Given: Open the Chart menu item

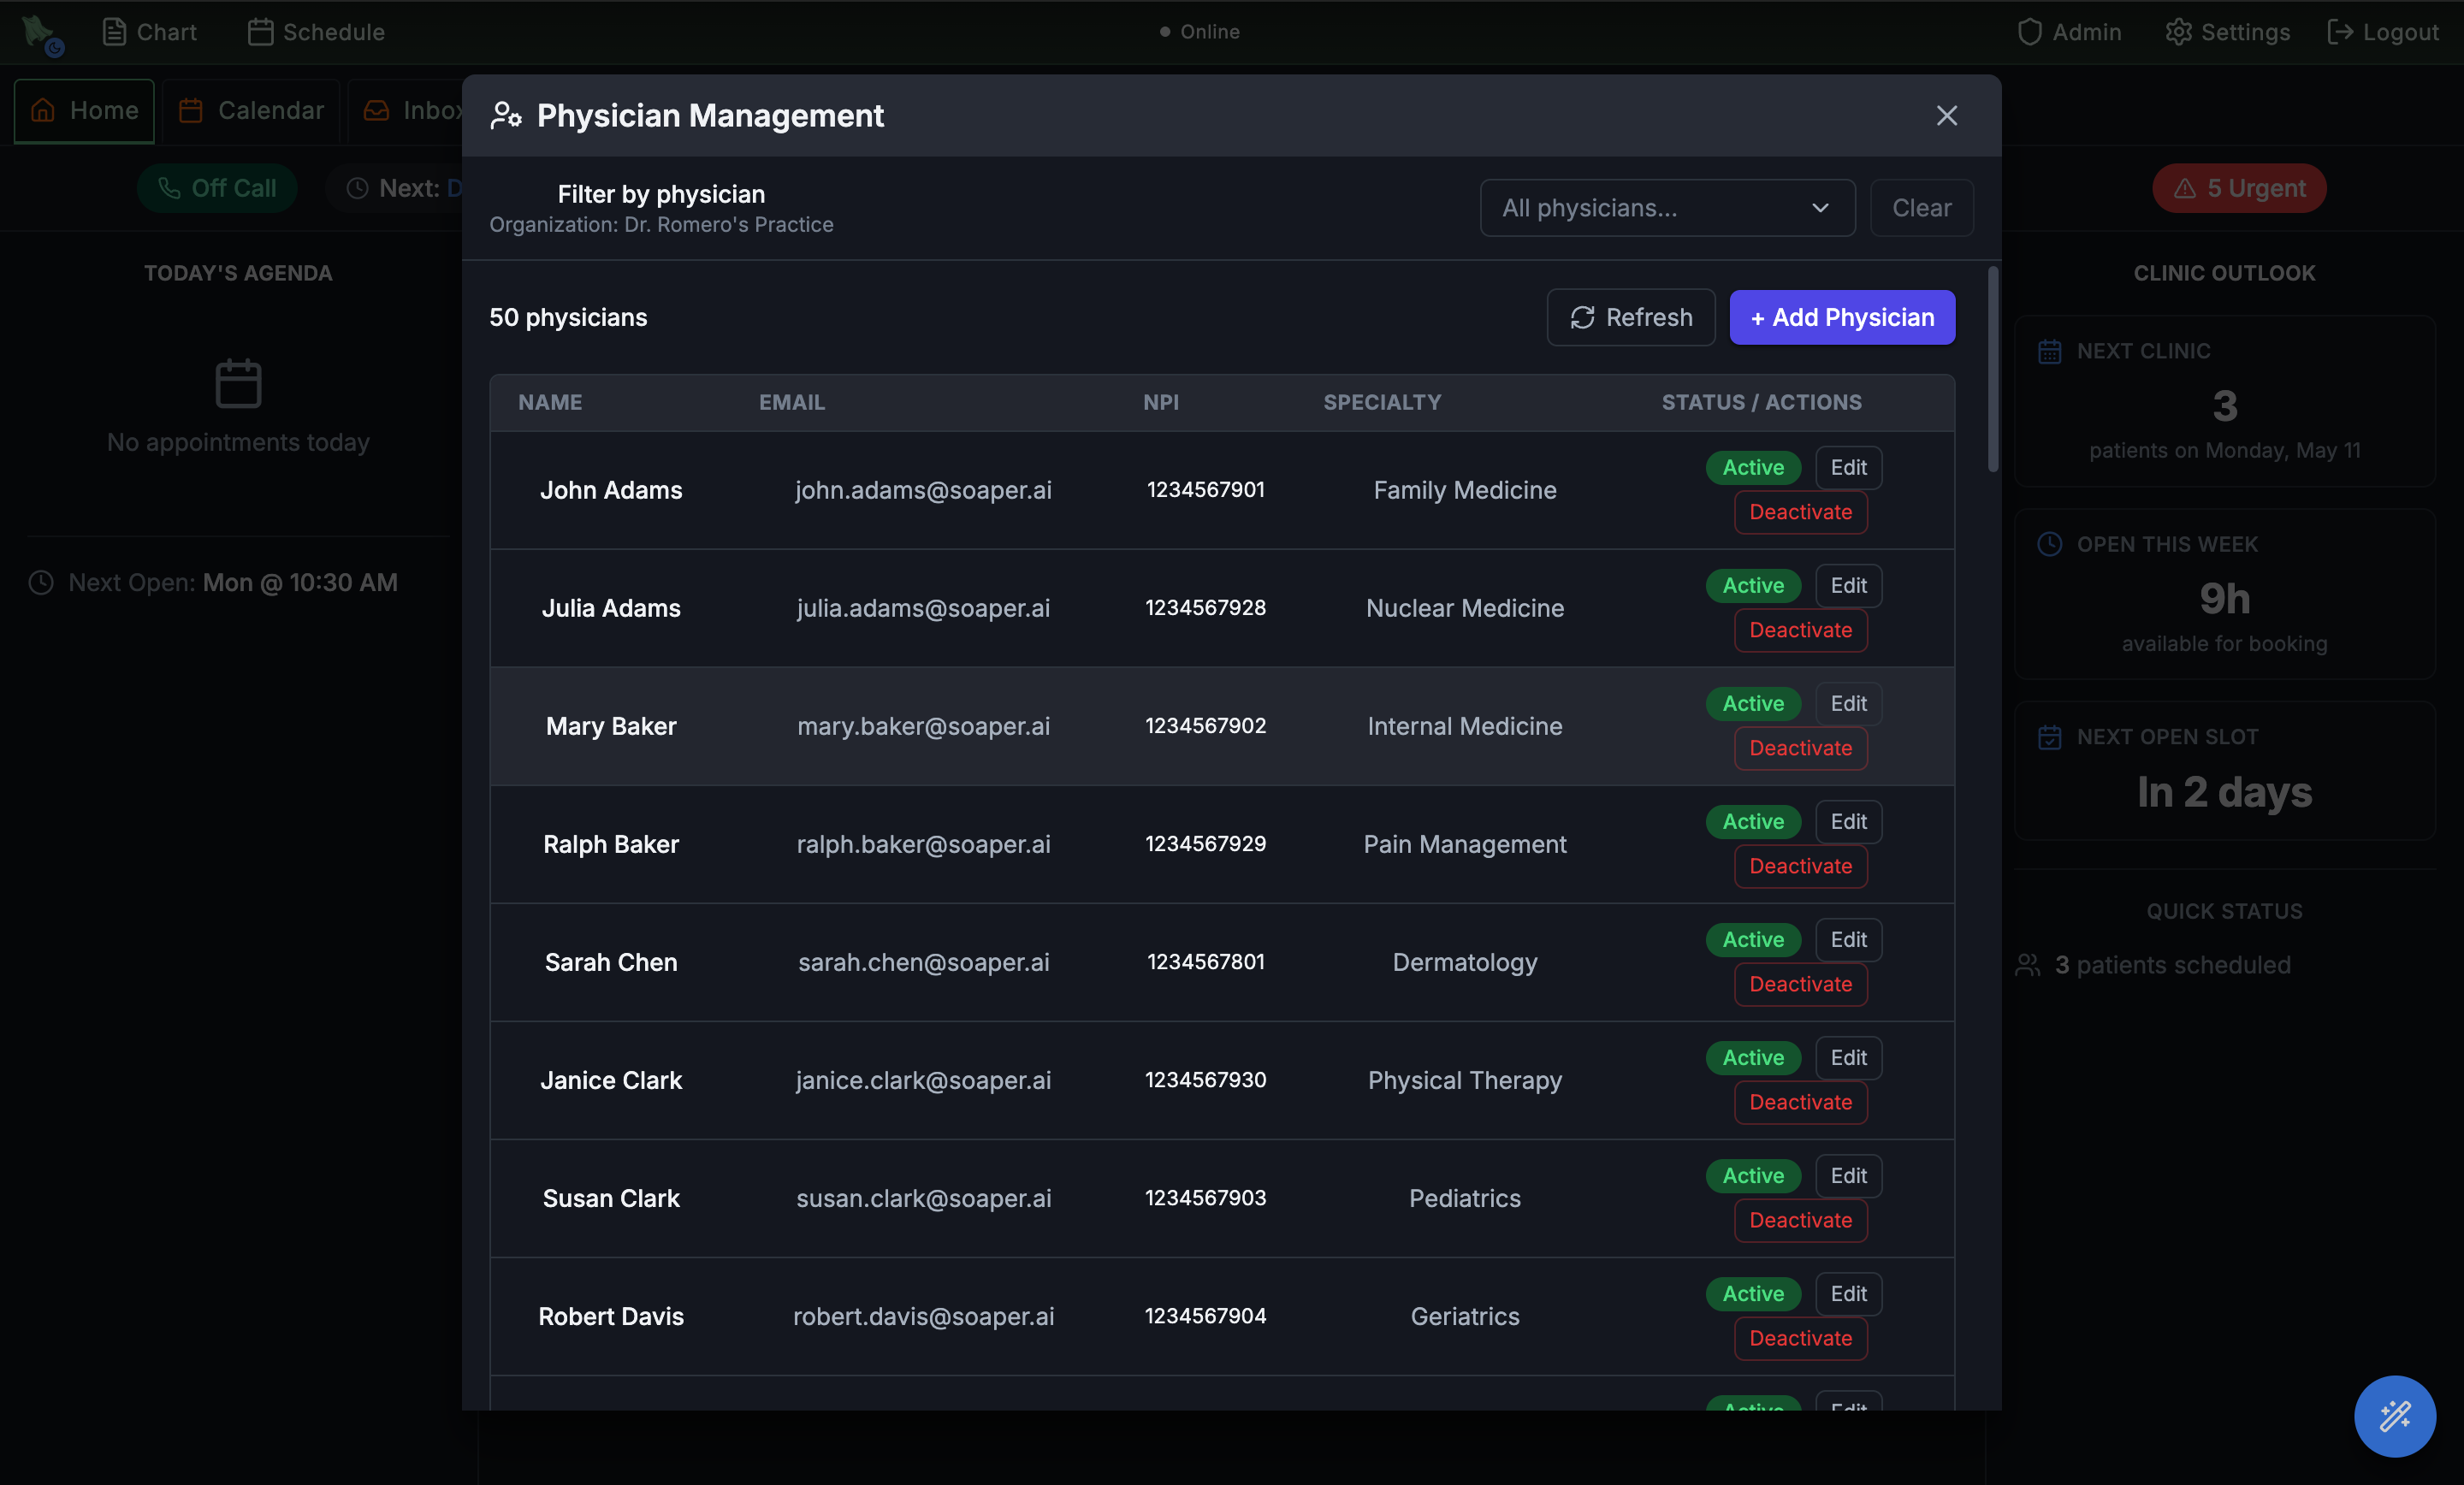Looking at the screenshot, I should pyautogui.click(x=149, y=32).
